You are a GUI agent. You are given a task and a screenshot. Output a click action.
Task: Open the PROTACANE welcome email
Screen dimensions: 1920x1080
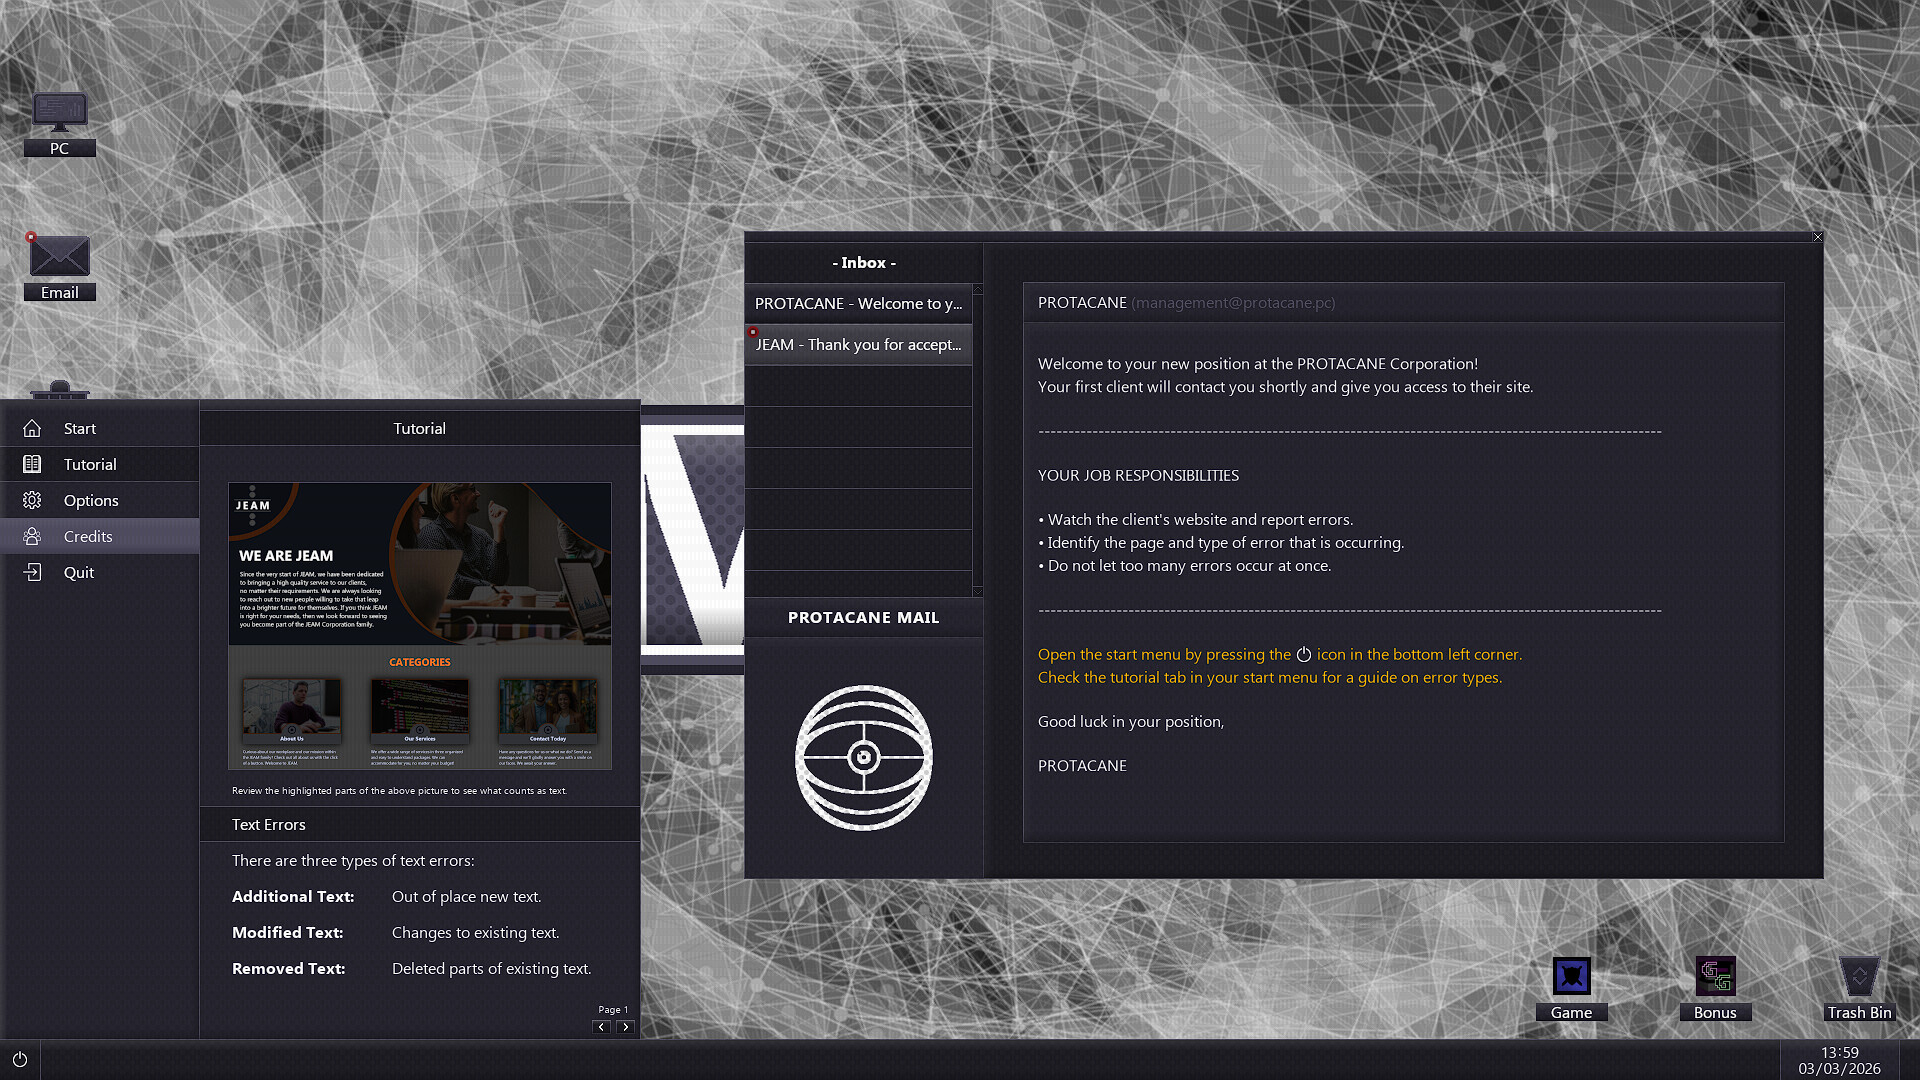858,303
